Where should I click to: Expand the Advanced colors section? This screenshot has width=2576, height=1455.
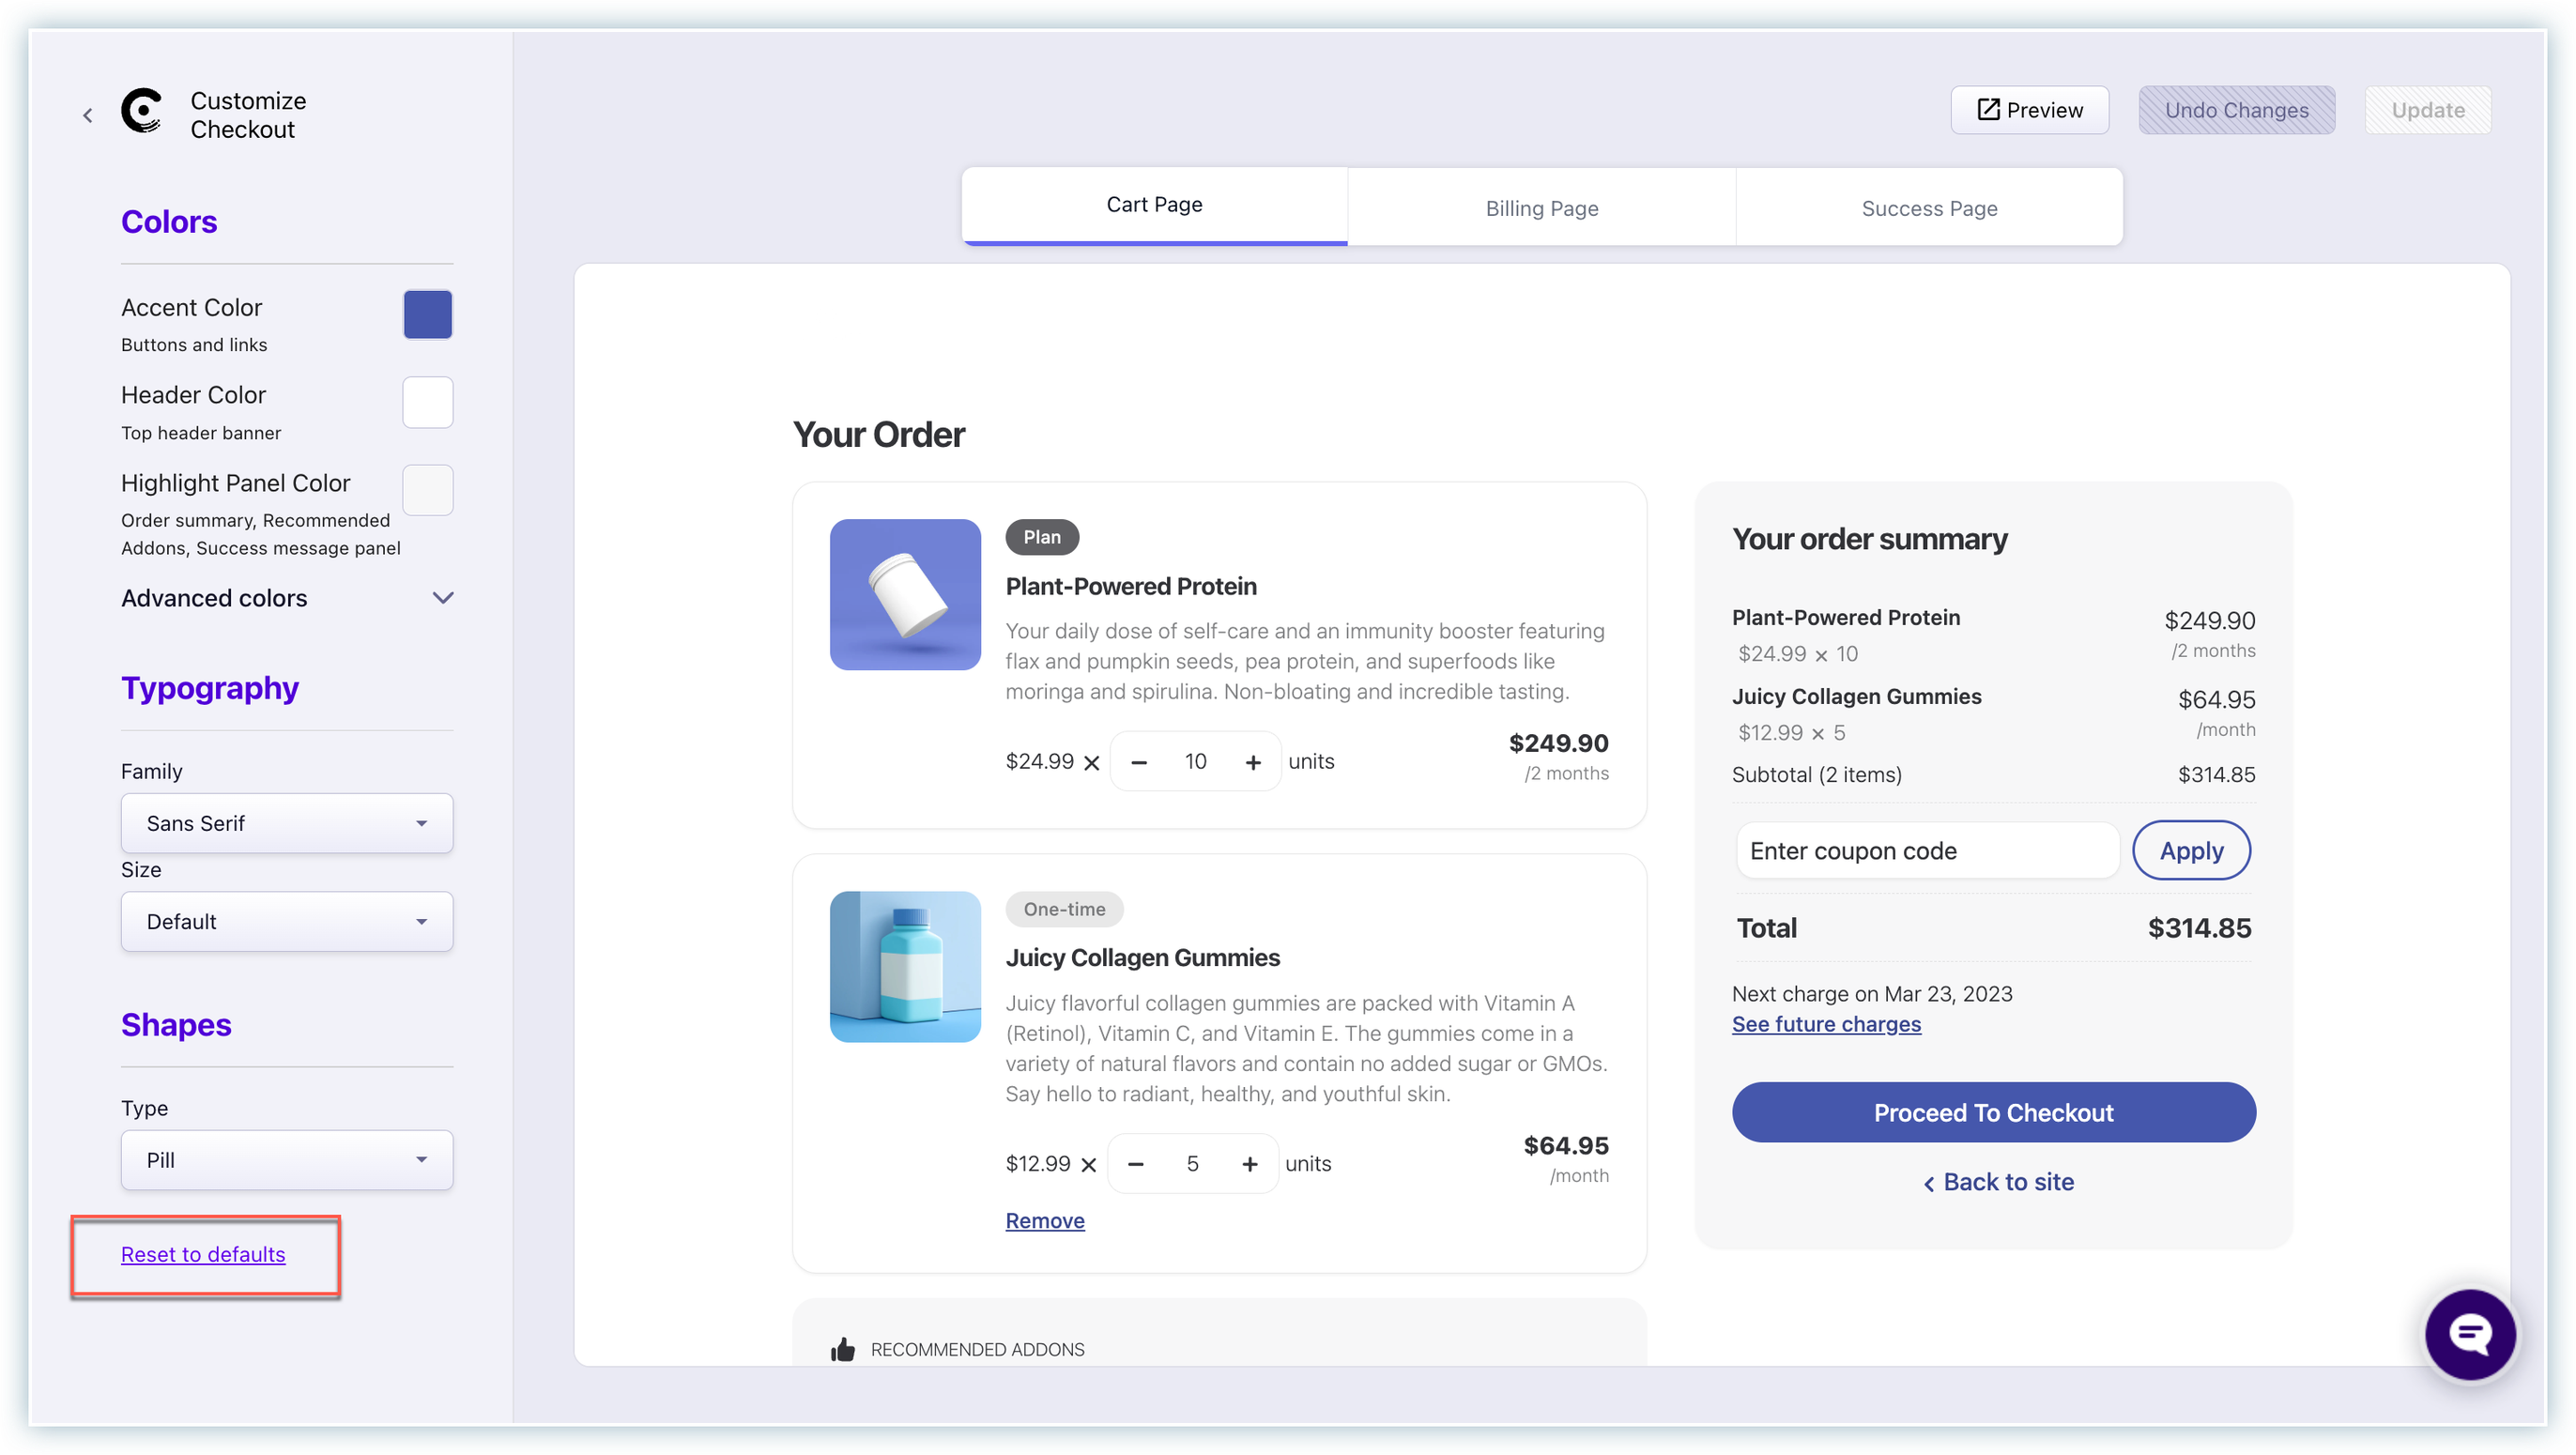[x=287, y=598]
